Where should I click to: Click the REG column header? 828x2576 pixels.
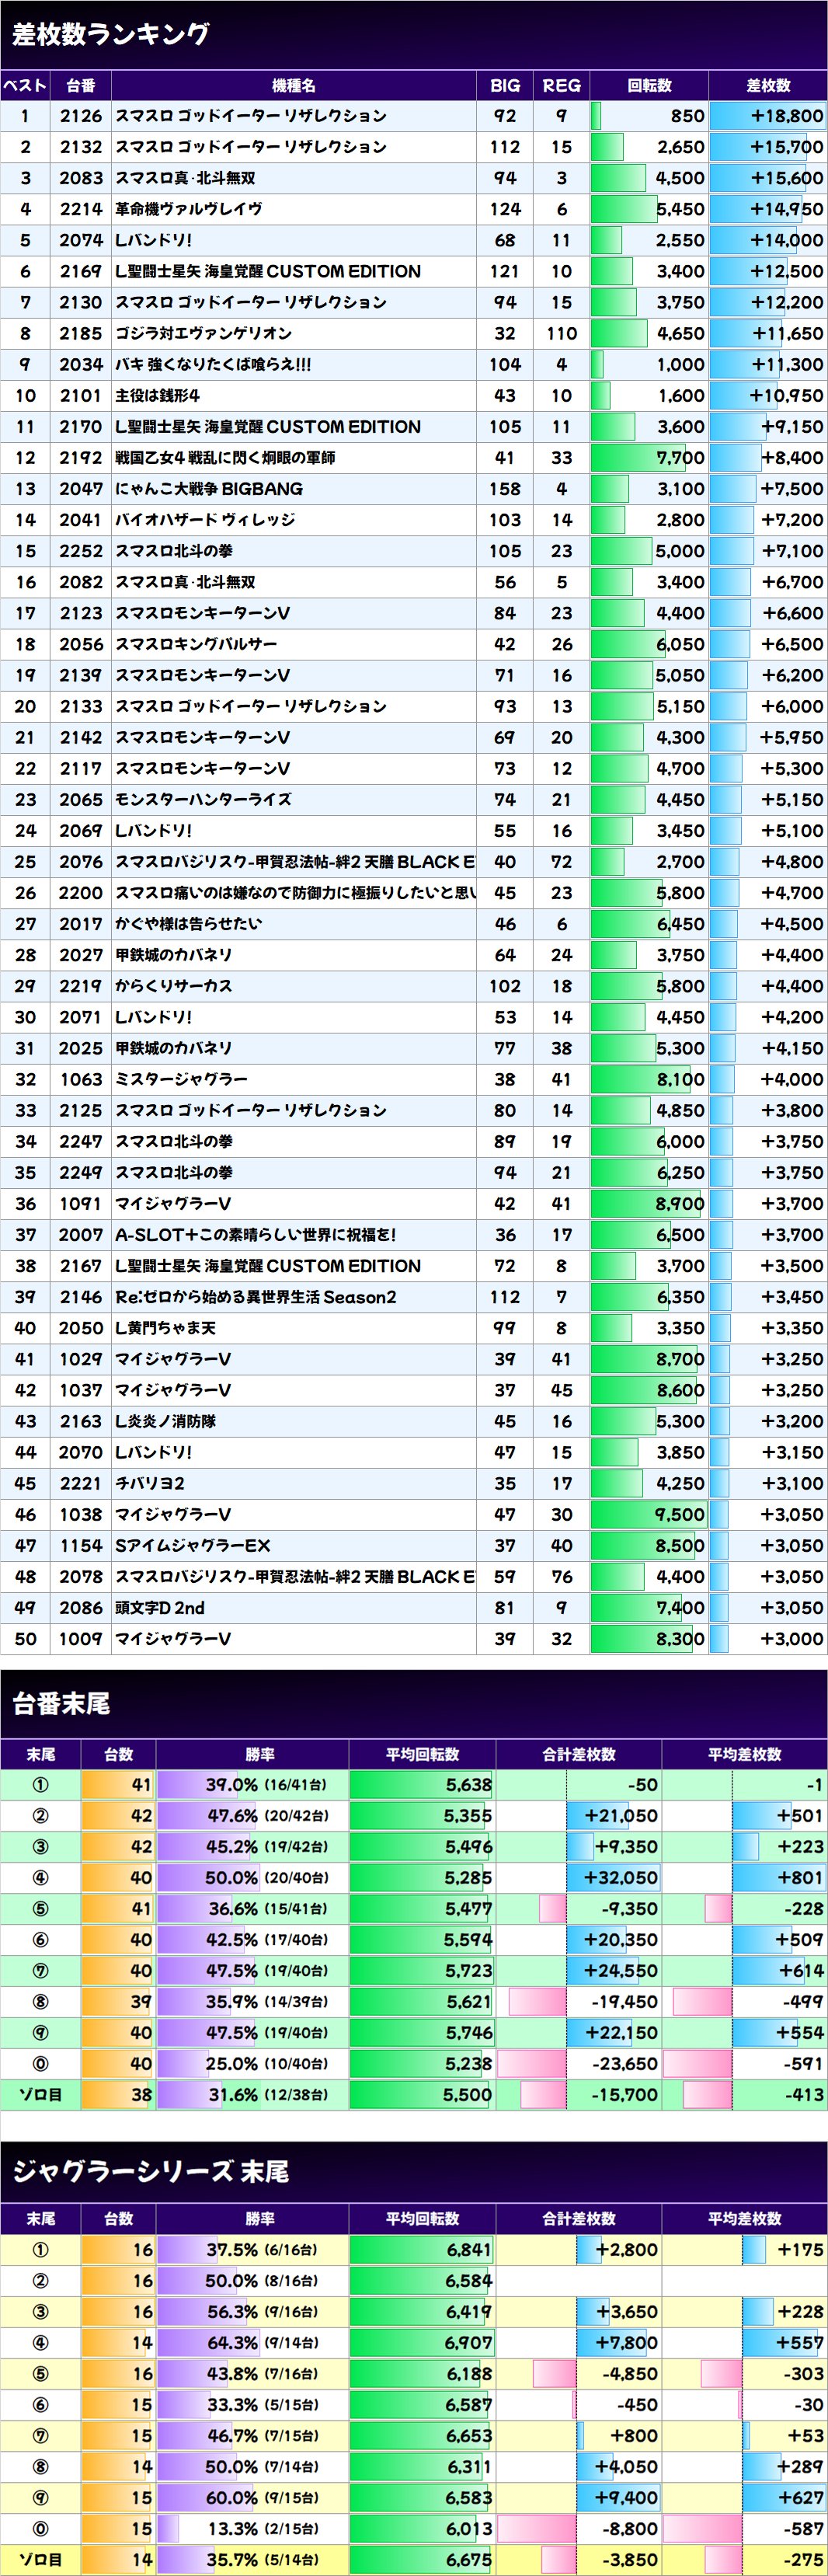561,86
